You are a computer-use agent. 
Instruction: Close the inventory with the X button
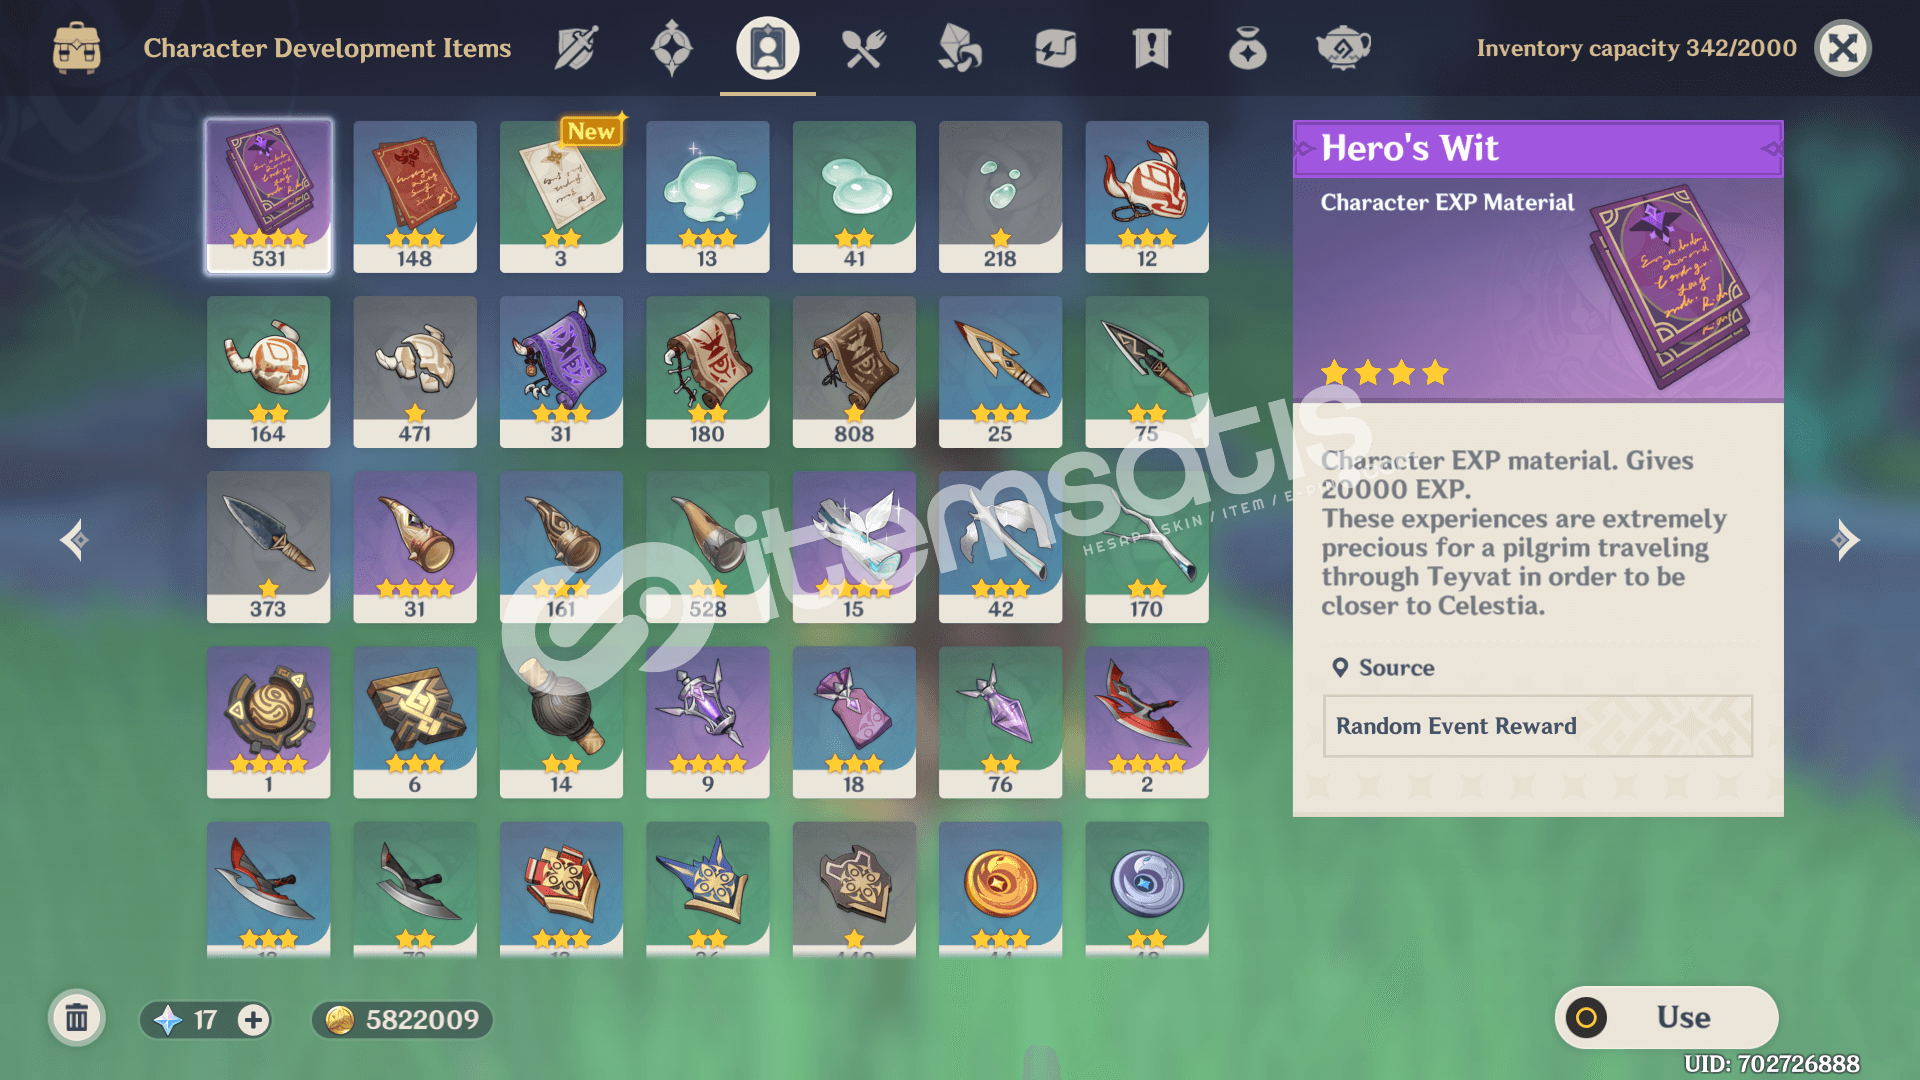pos(1842,48)
